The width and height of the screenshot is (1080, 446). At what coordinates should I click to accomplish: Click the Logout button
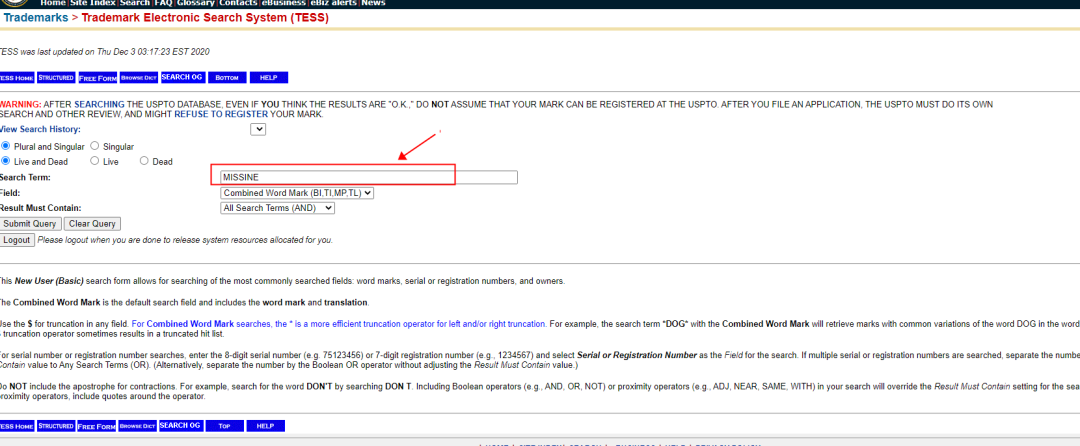[16, 240]
